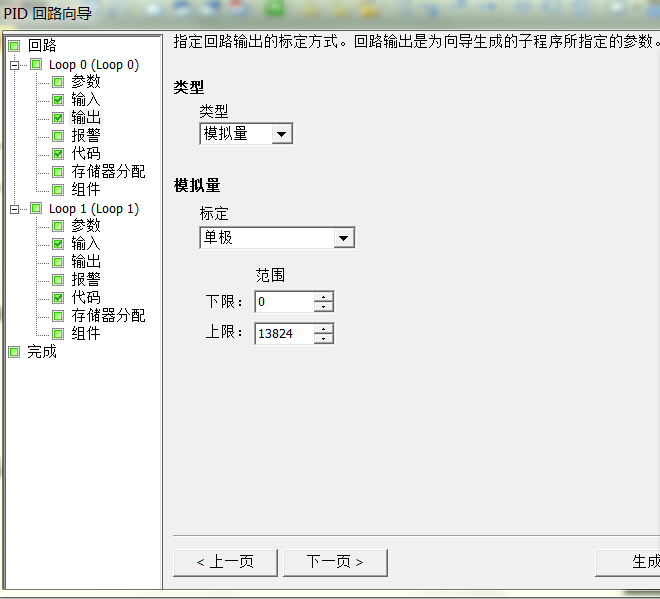660x599 pixels.
Task: Click the status icon beside Loop 1 输出
Action: pyautogui.click(x=58, y=262)
